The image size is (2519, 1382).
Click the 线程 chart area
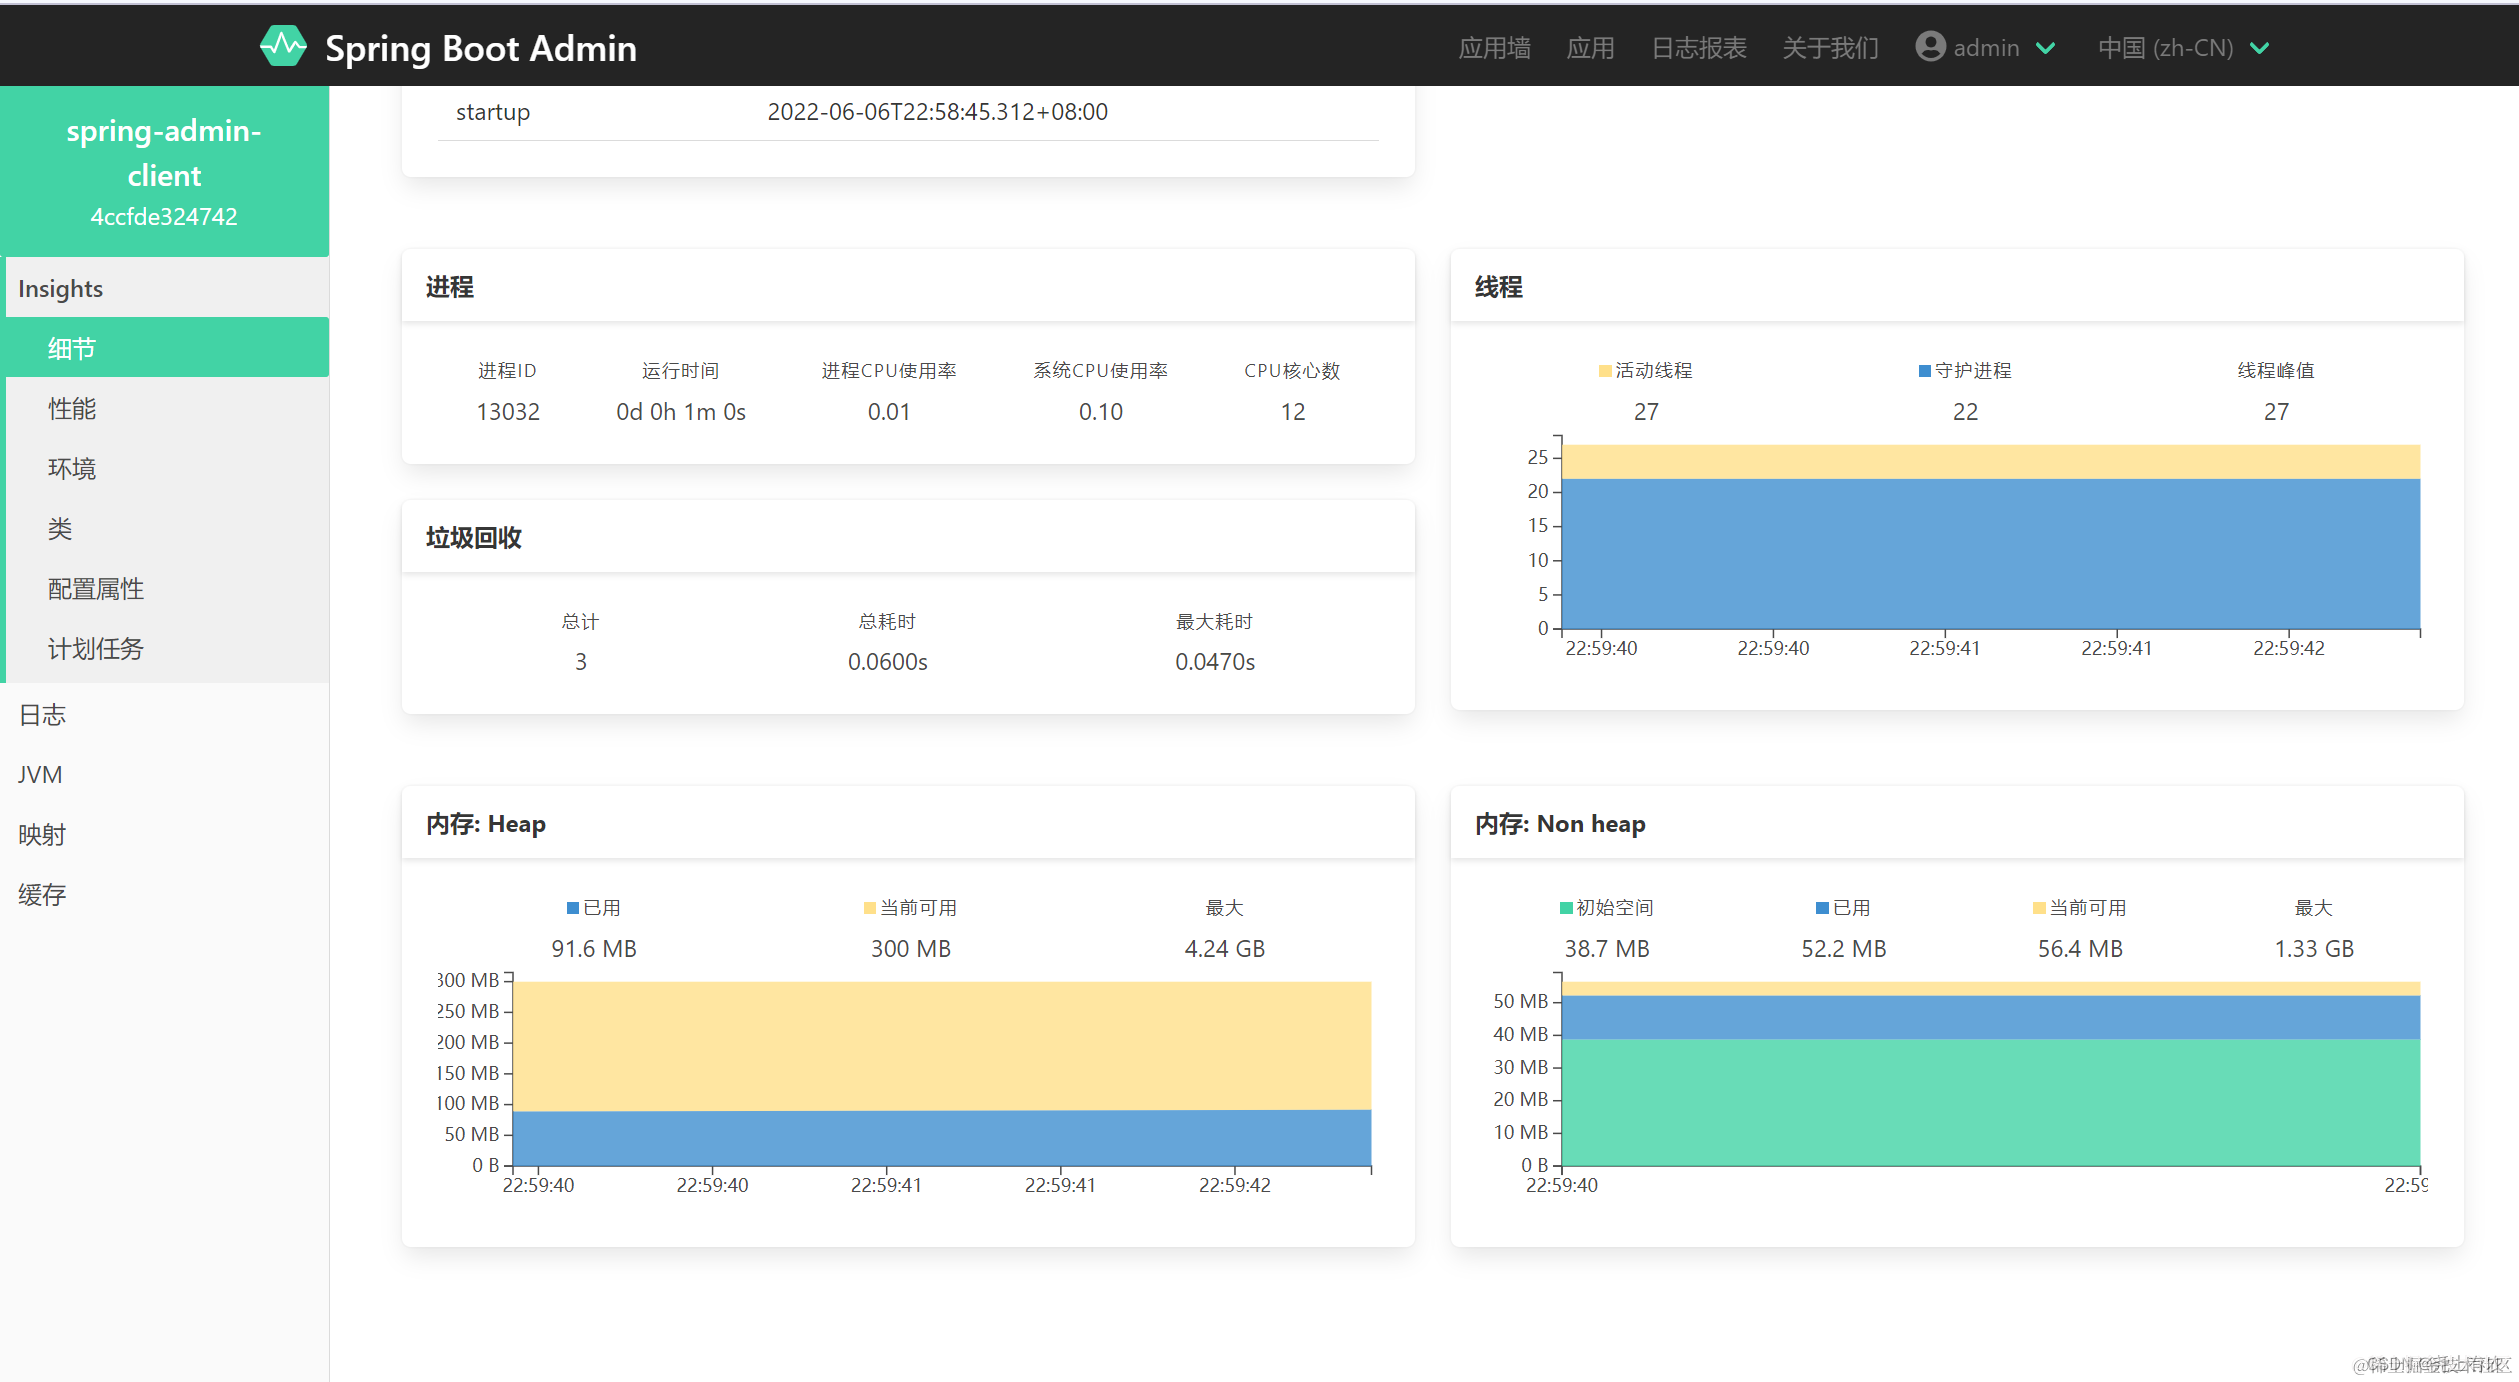pyautogui.click(x=1990, y=540)
